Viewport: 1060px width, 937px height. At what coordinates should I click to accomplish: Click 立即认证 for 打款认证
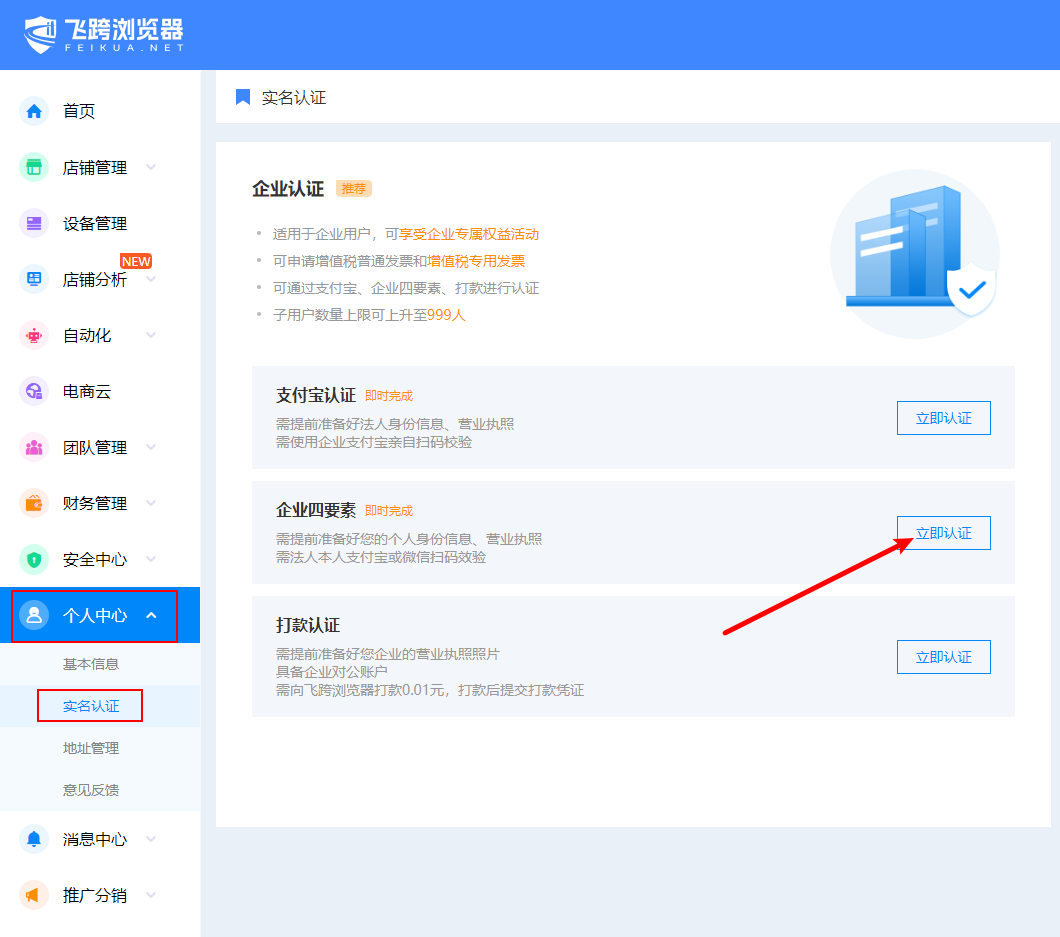943,657
